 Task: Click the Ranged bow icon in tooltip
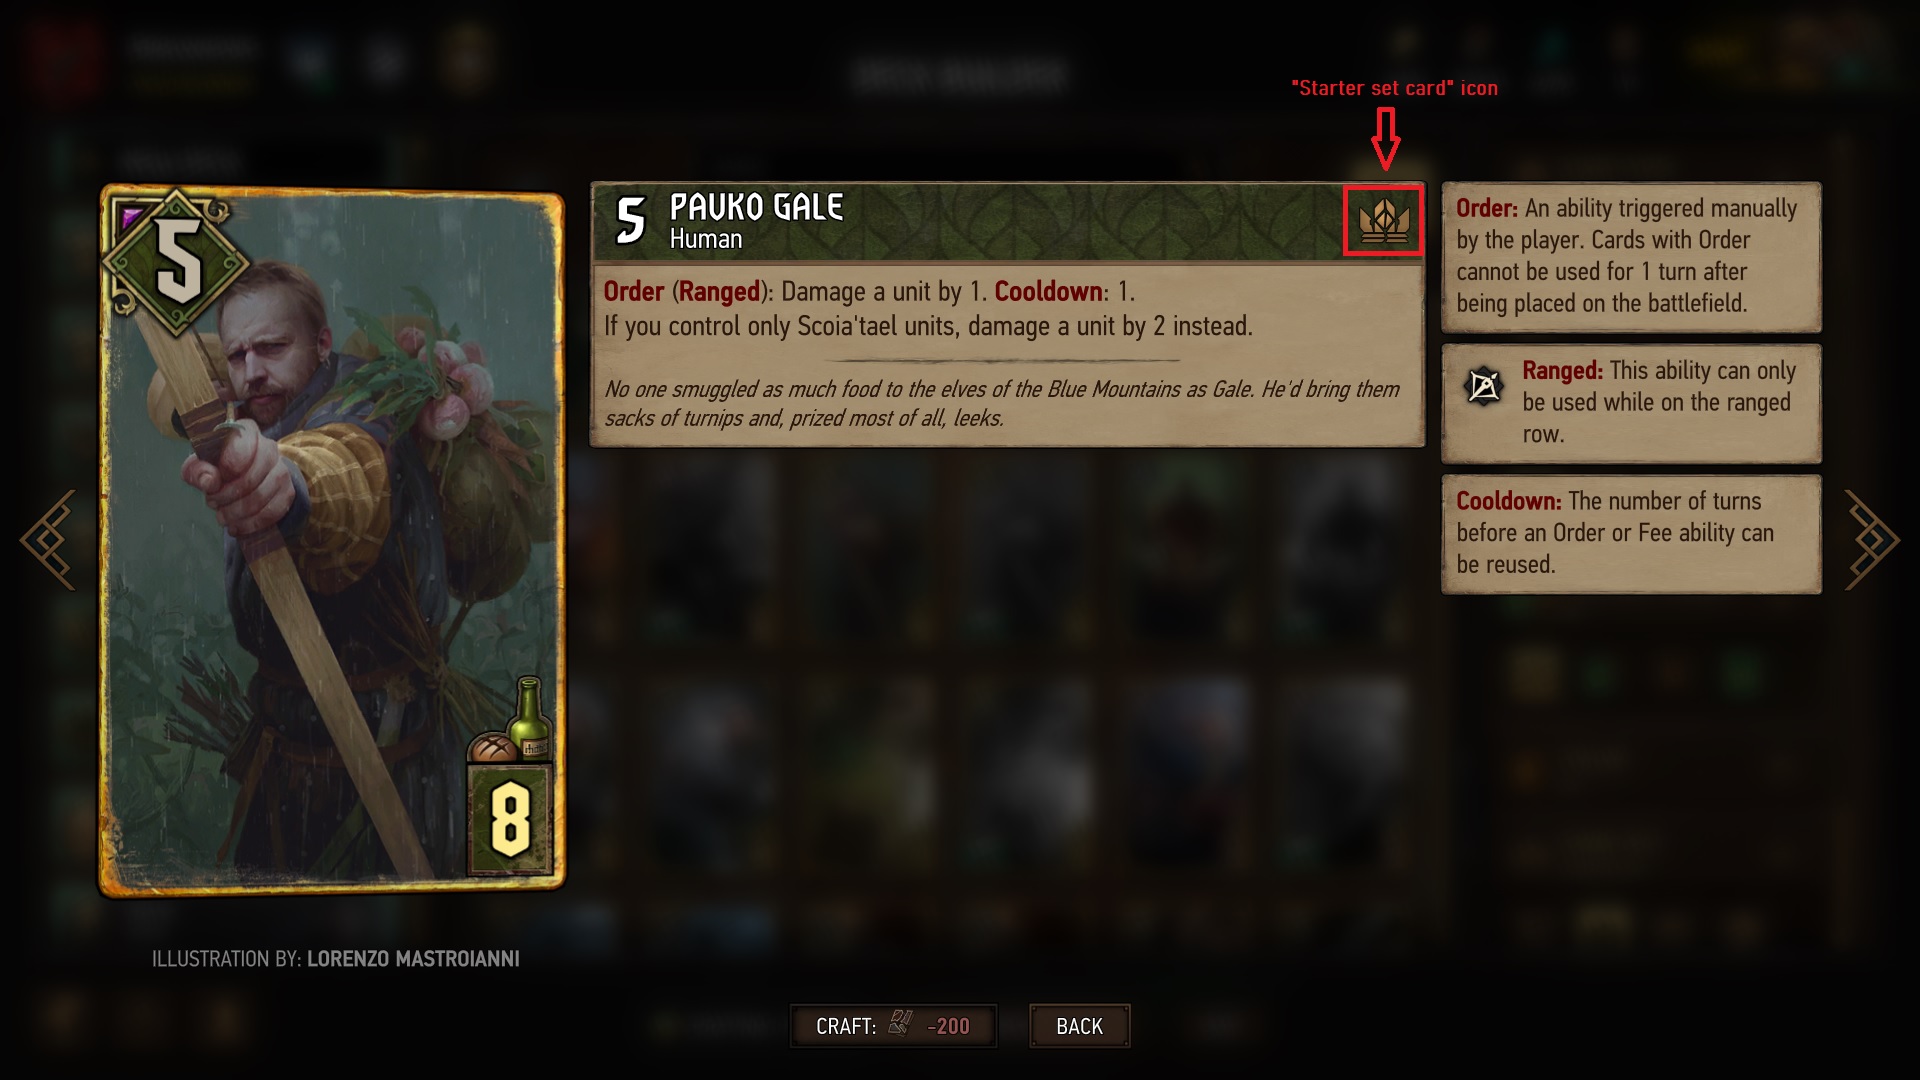[1484, 386]
